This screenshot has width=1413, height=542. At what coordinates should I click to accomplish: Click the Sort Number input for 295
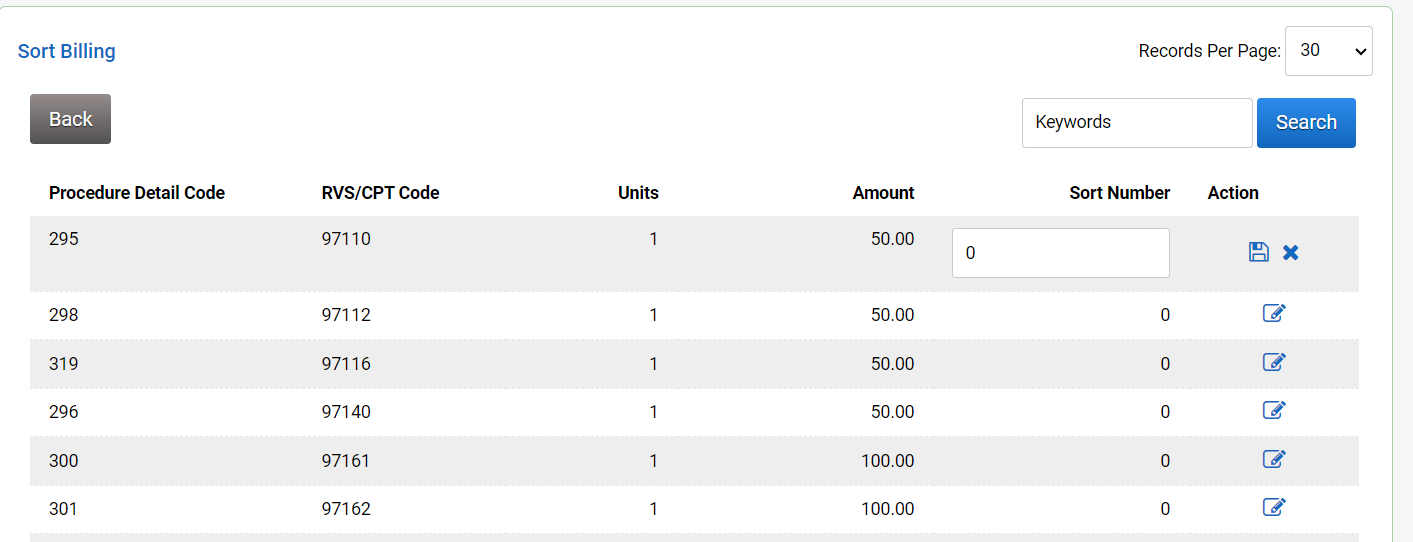[1060, 253]
